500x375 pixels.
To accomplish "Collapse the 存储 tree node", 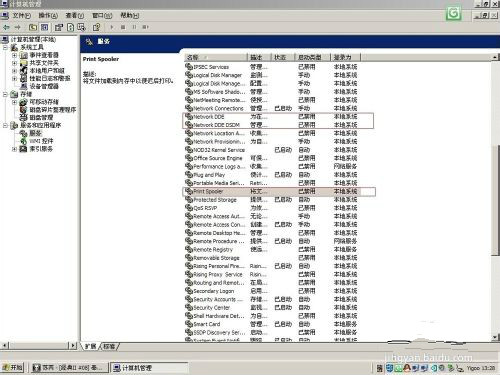I will 5,94.
